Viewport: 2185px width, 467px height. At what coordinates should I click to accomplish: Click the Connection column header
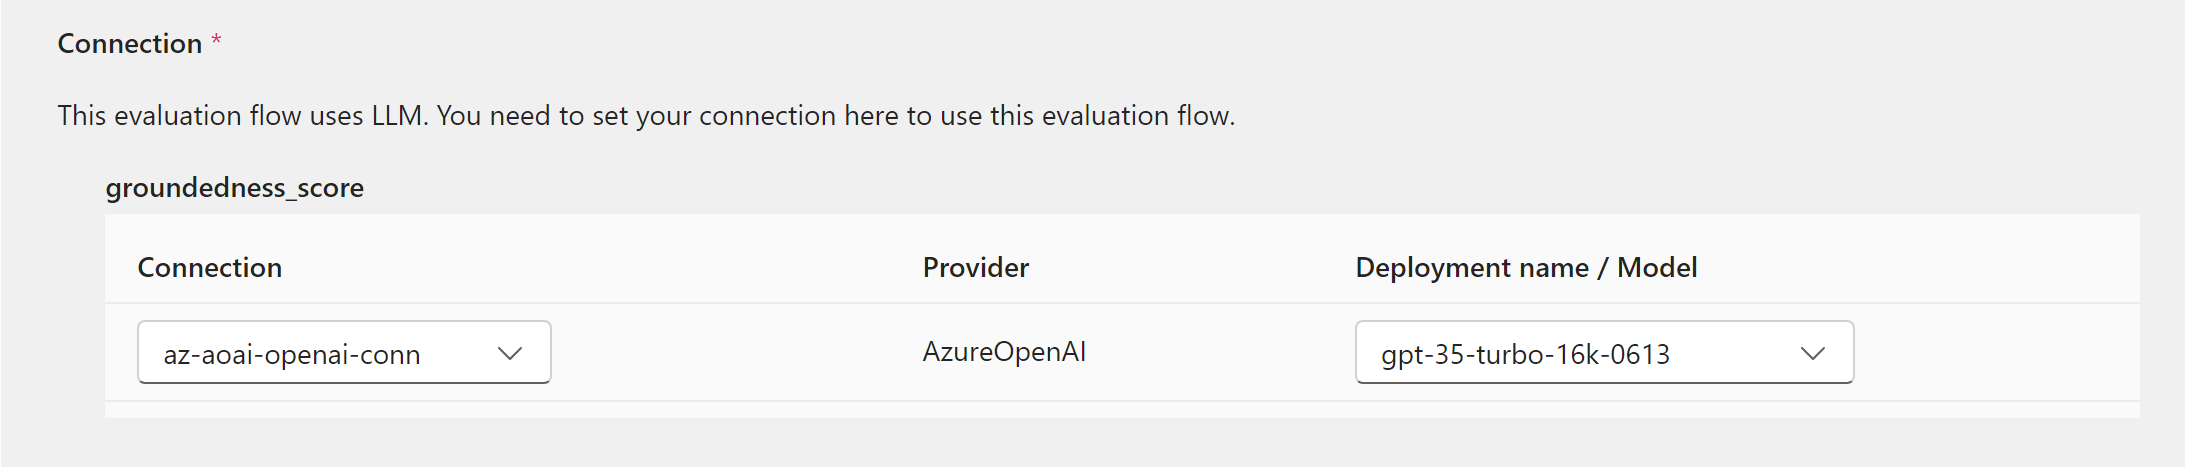tap(210, 267)
